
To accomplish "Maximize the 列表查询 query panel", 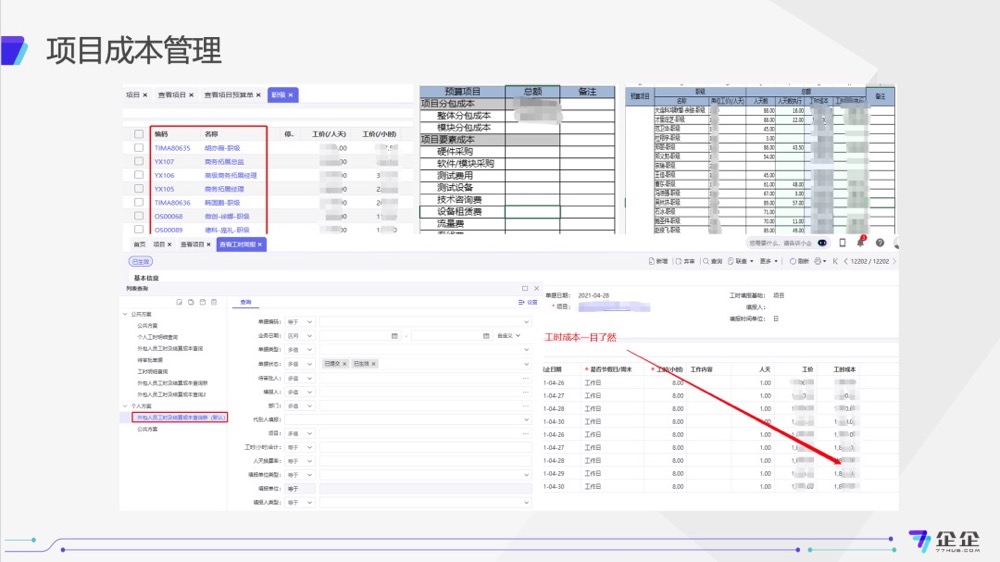I will [526, 288].
